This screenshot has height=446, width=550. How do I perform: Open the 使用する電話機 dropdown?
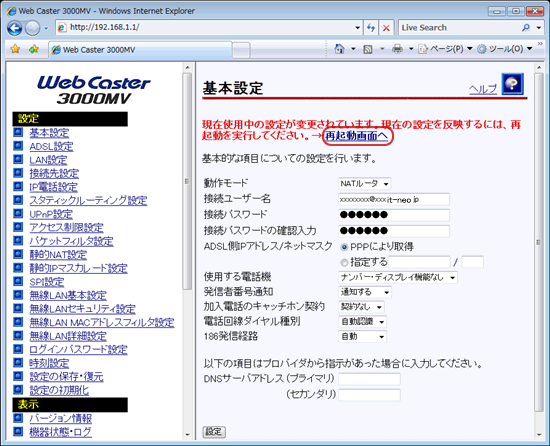point(398,277)
